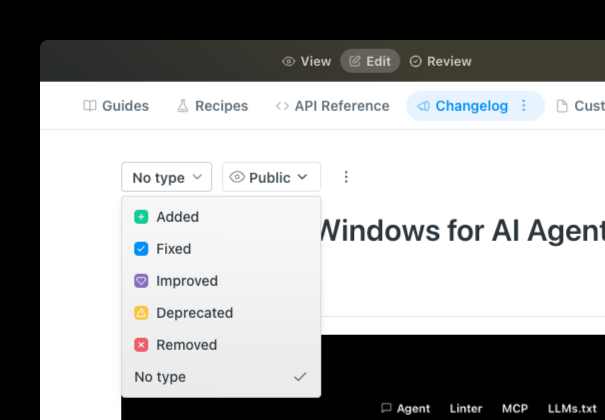Viewport: 605px width, 420px height.
Task: Collapse the No type dropdown button
Action: (167, 177)
